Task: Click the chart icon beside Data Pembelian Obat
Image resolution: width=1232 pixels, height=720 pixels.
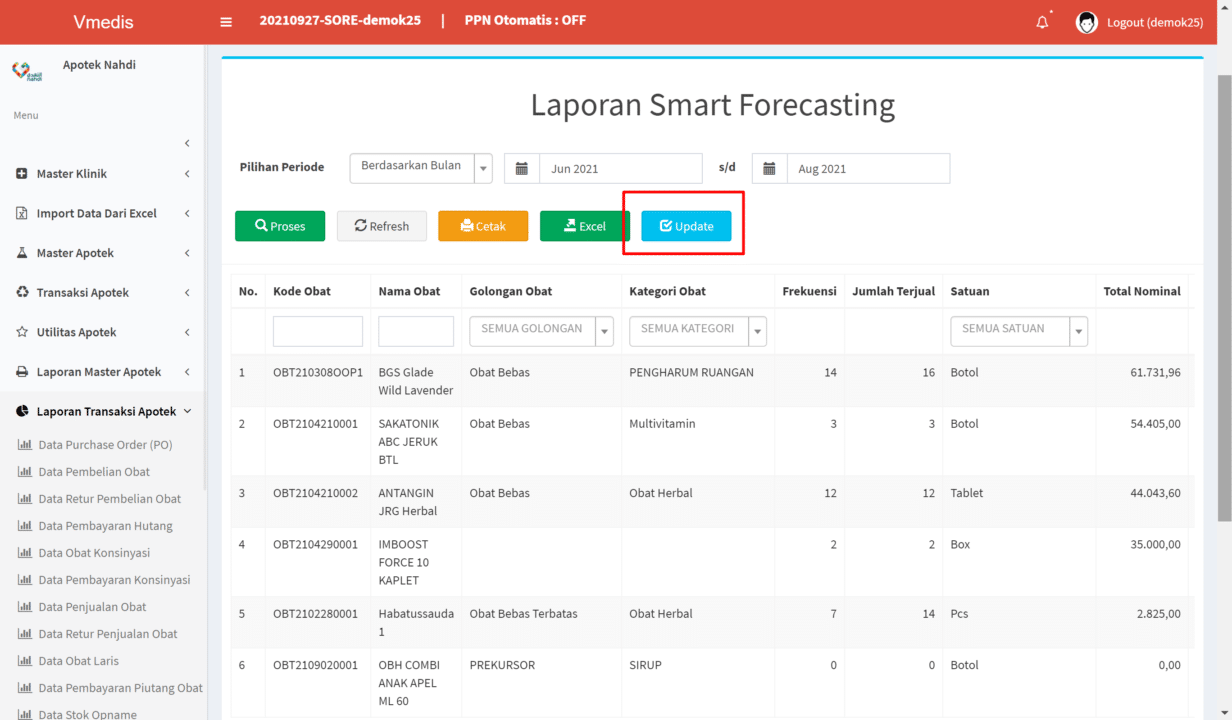Action: pyautogui.click(x=25, y=472)
